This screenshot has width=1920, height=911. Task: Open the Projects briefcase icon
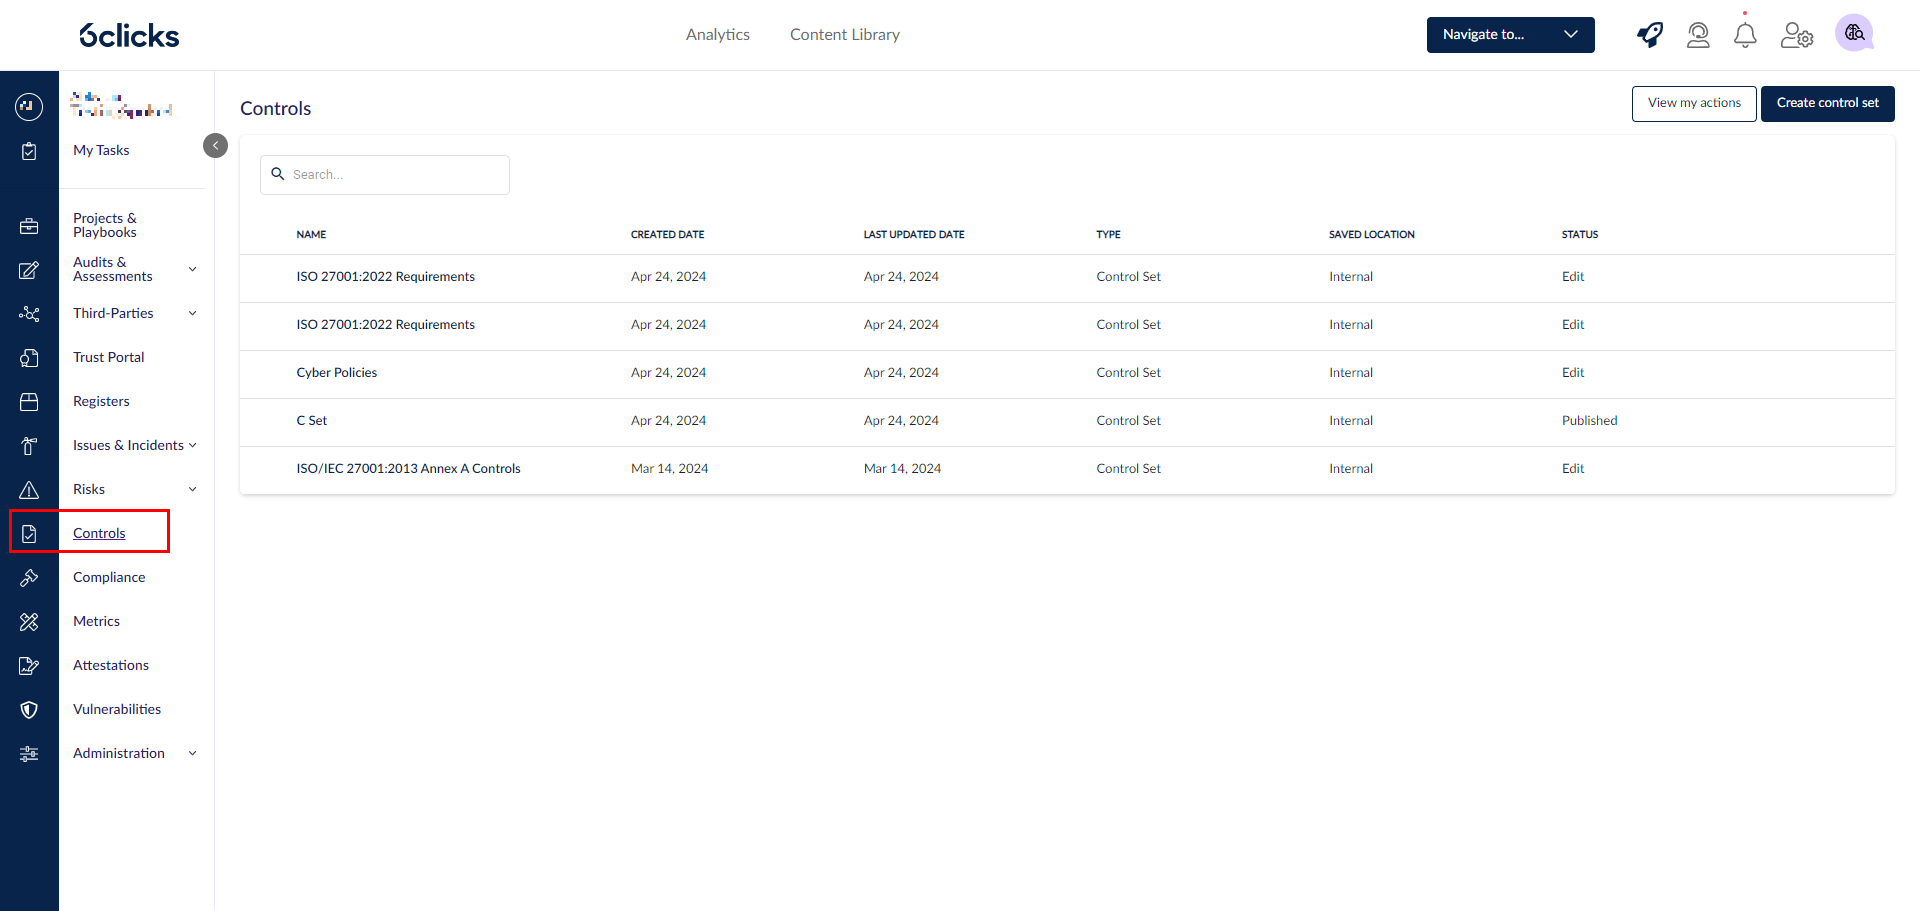coord(29,226)
